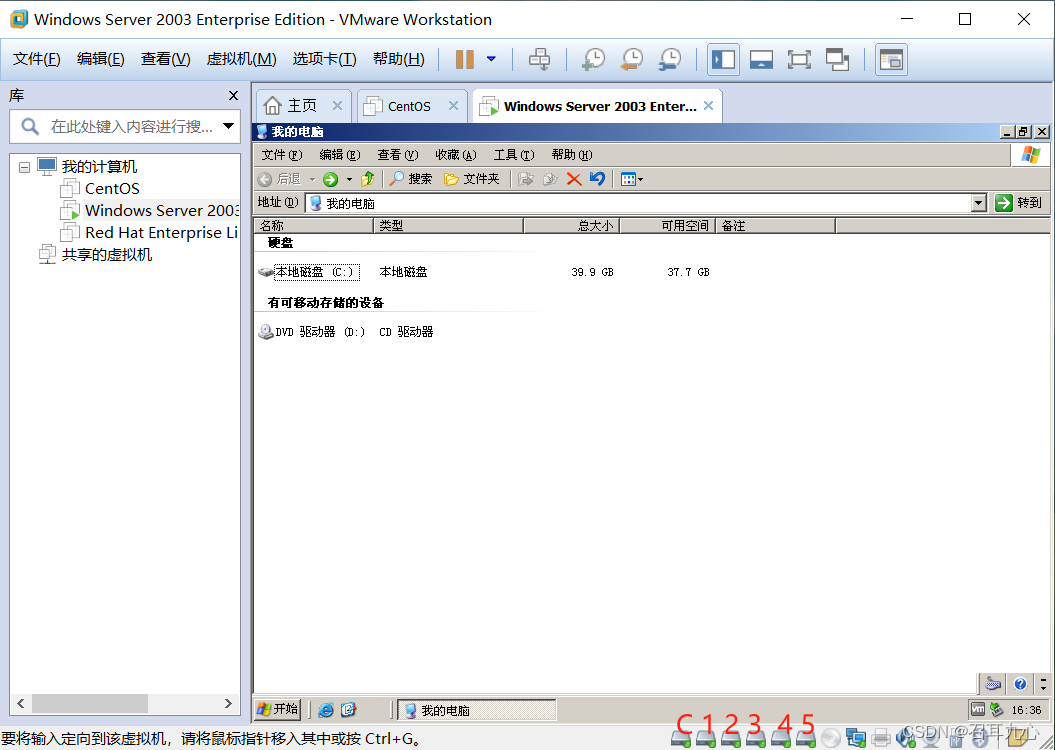Open the snapshot manager wrench-clock icon
Screen dimensions: 1055x750
click(x=669, y=59)
